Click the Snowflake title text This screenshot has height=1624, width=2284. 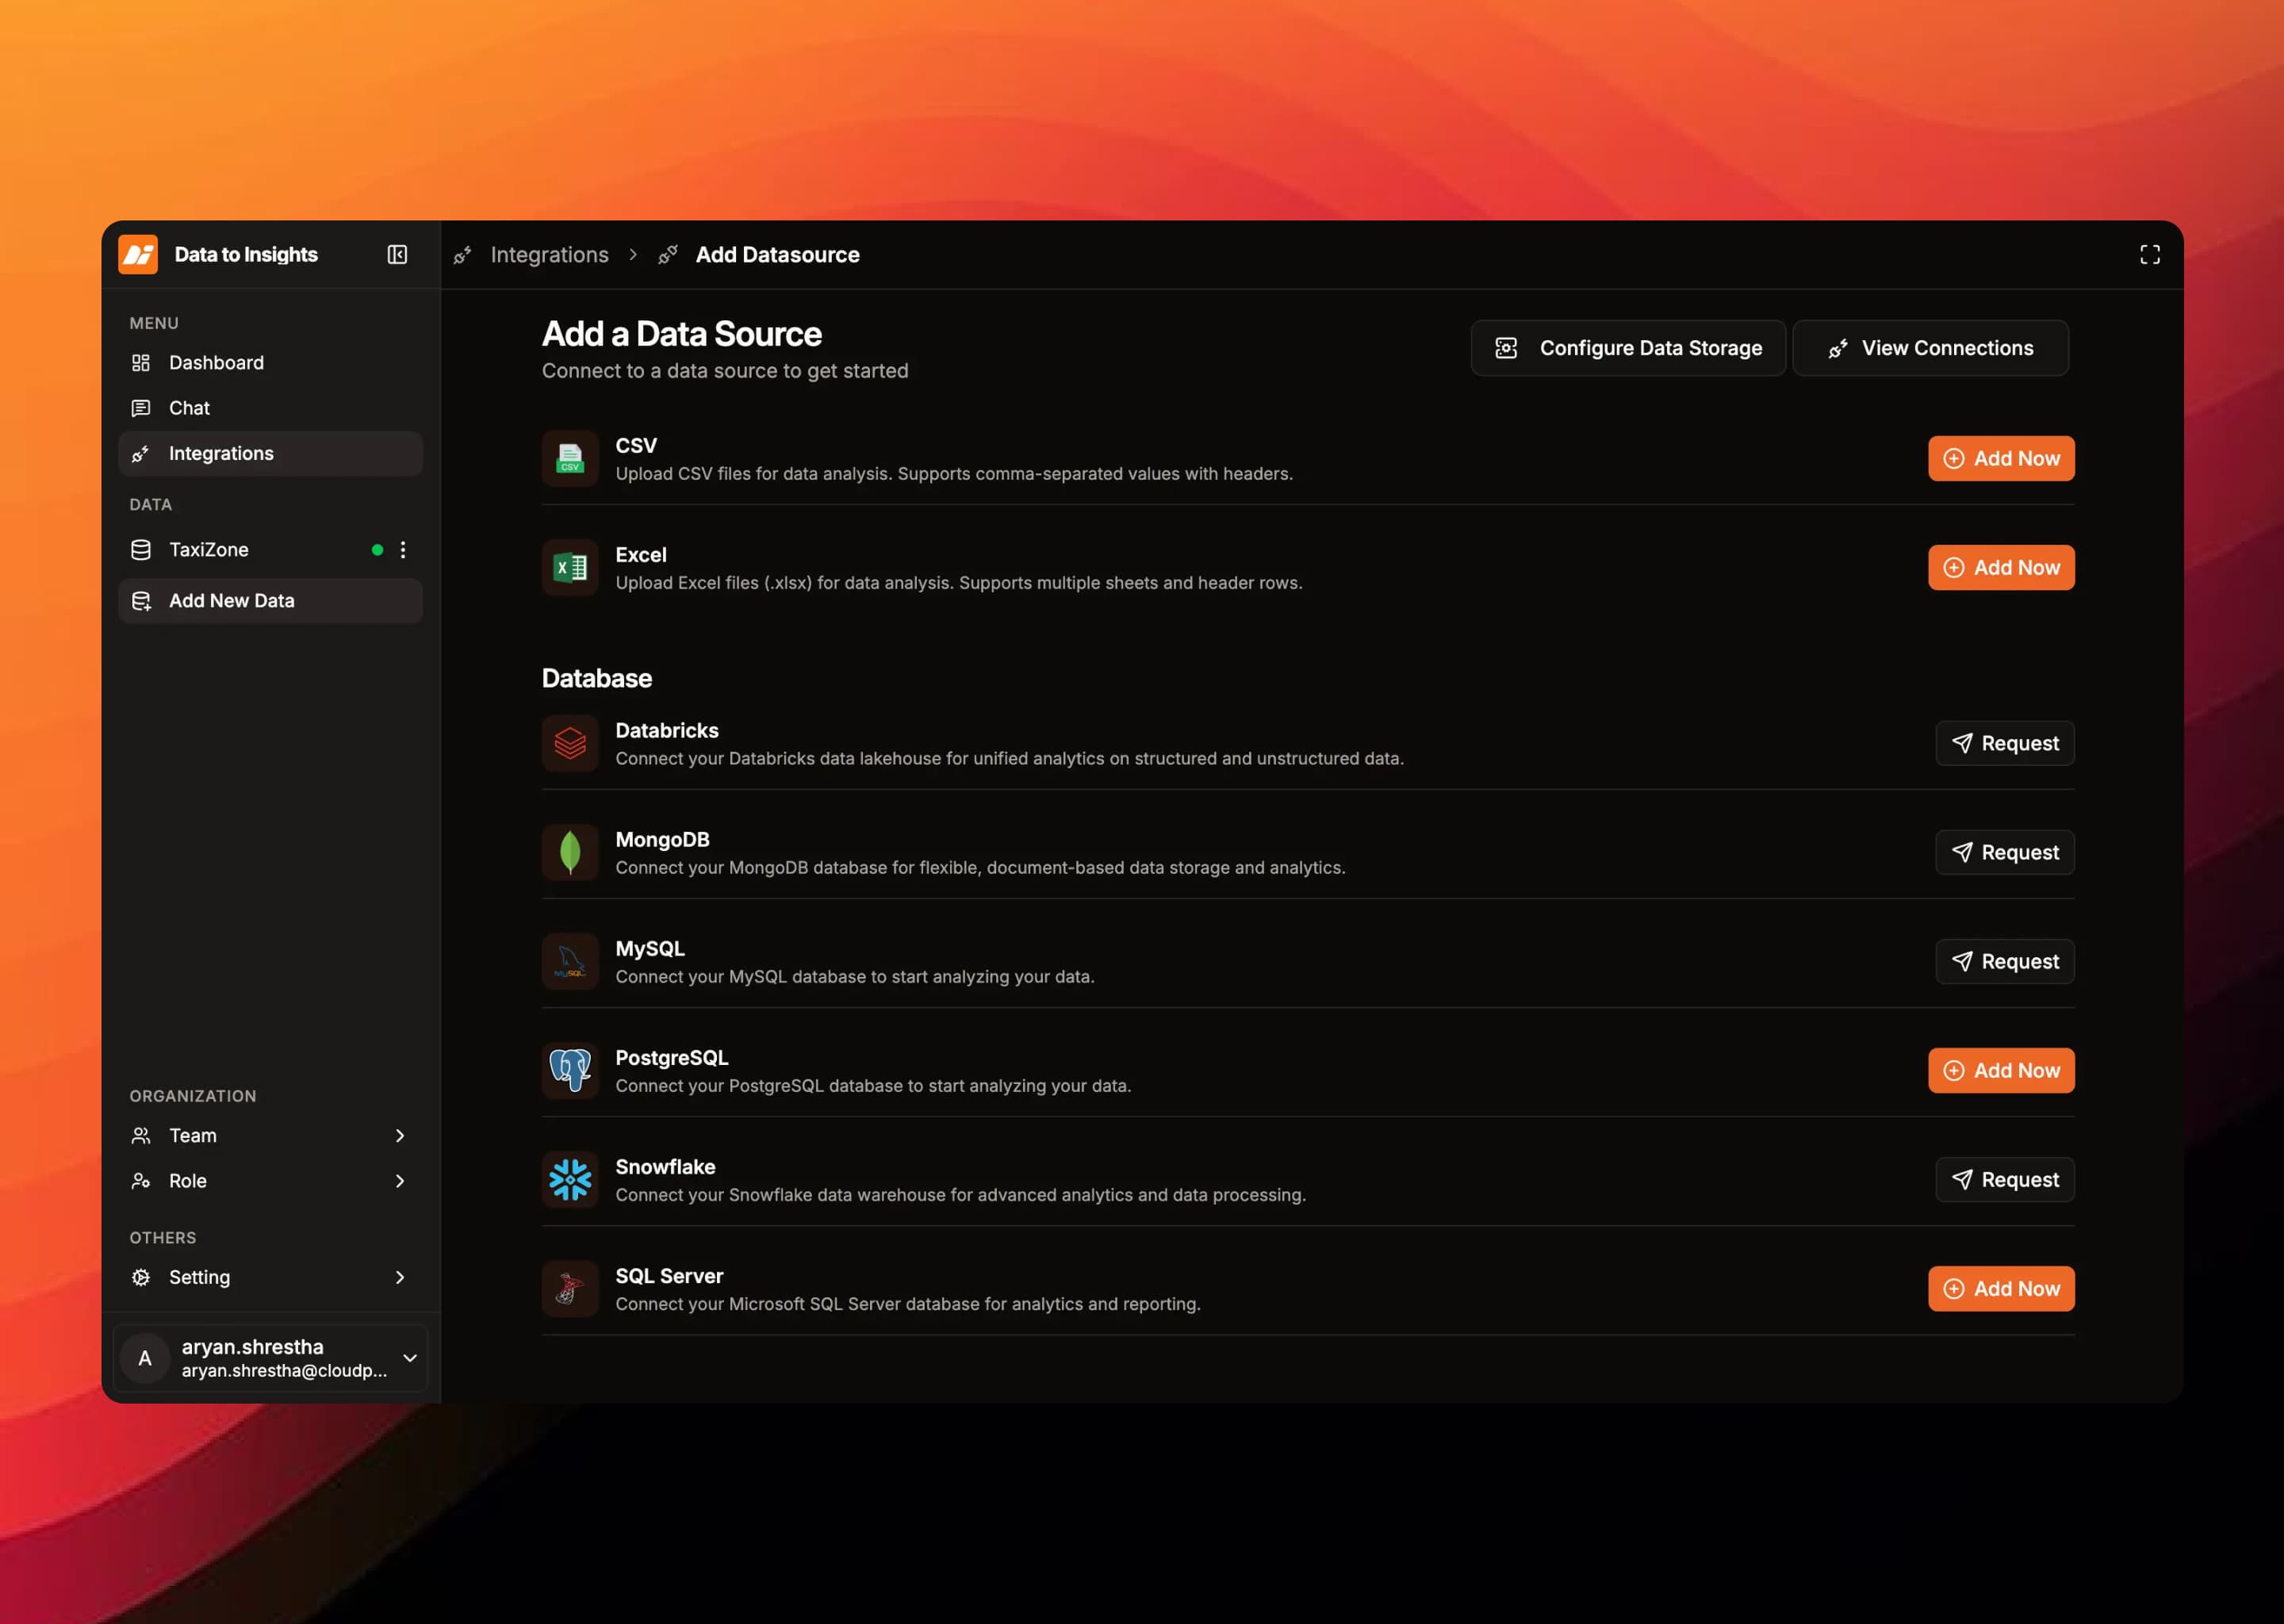point(665,1166)
